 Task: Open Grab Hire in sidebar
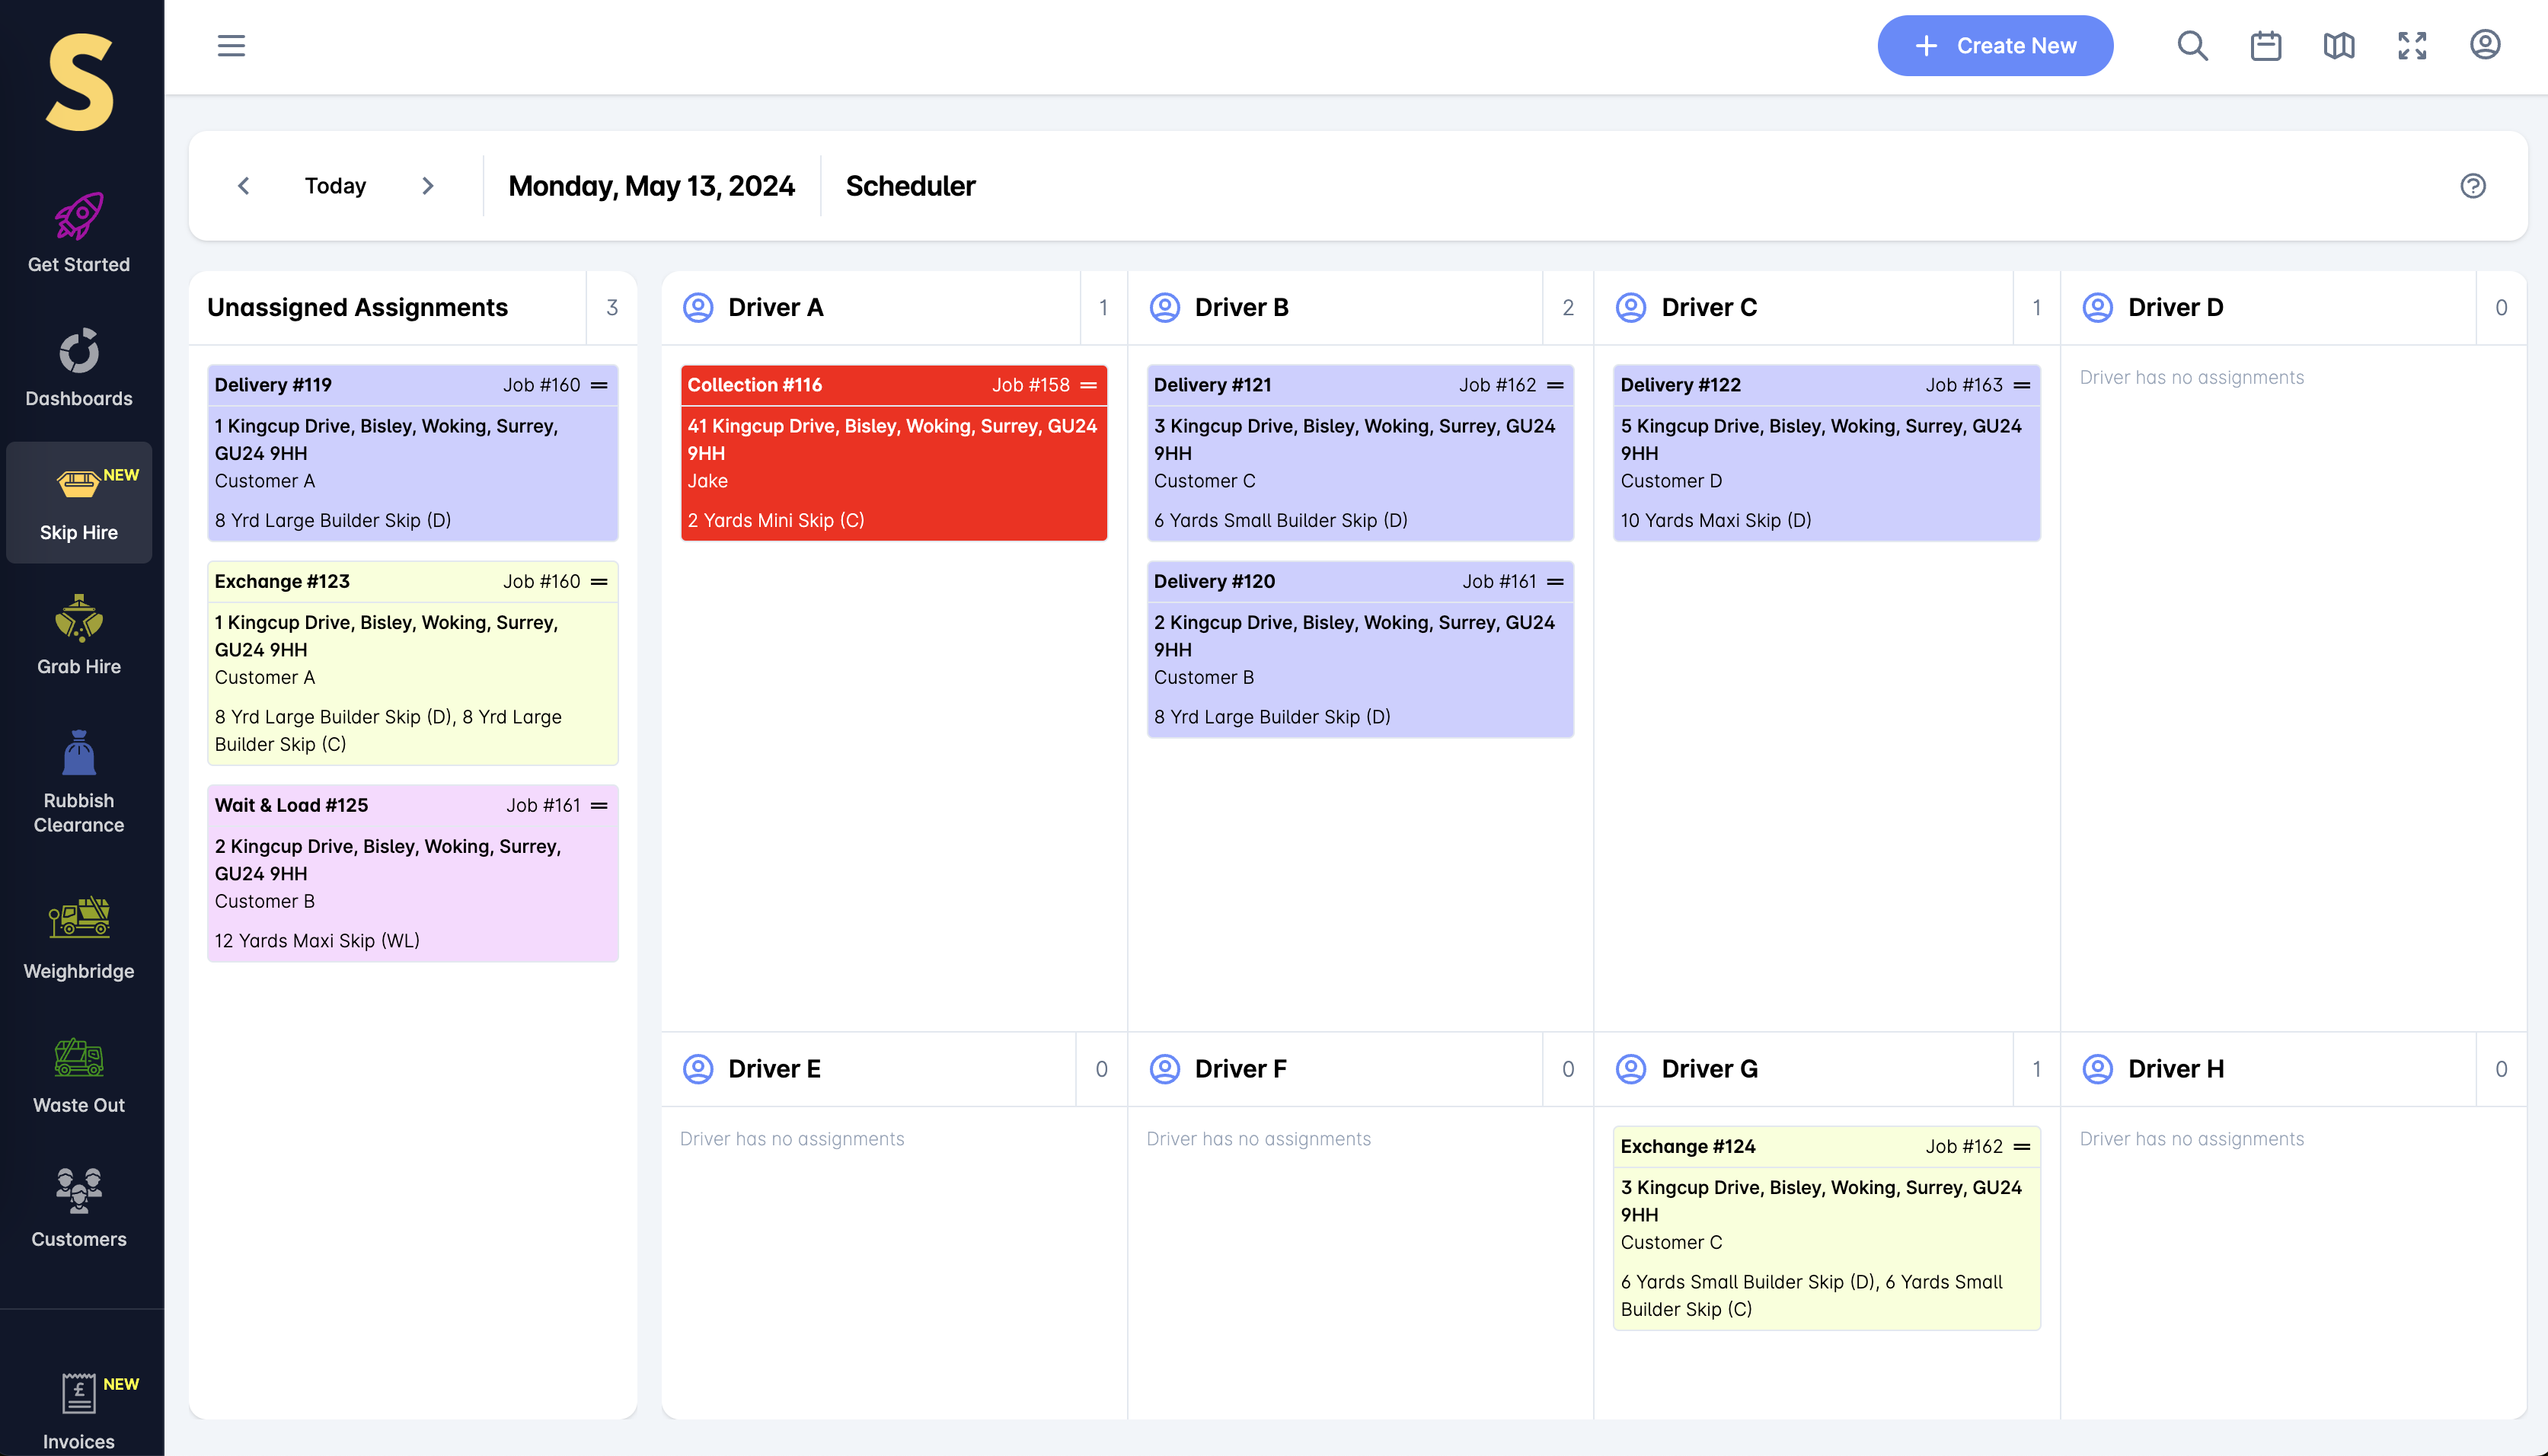tap(79, 636)
